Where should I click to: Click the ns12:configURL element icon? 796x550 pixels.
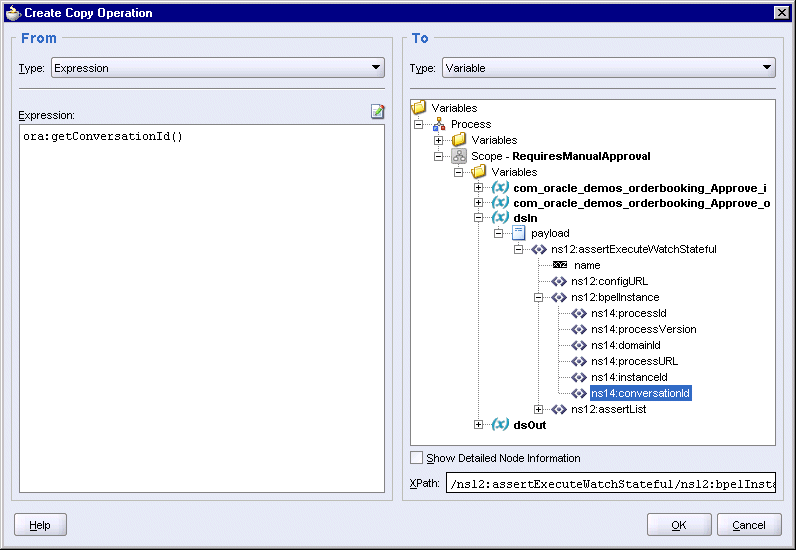pyautogui.click(x=559, y=281)
